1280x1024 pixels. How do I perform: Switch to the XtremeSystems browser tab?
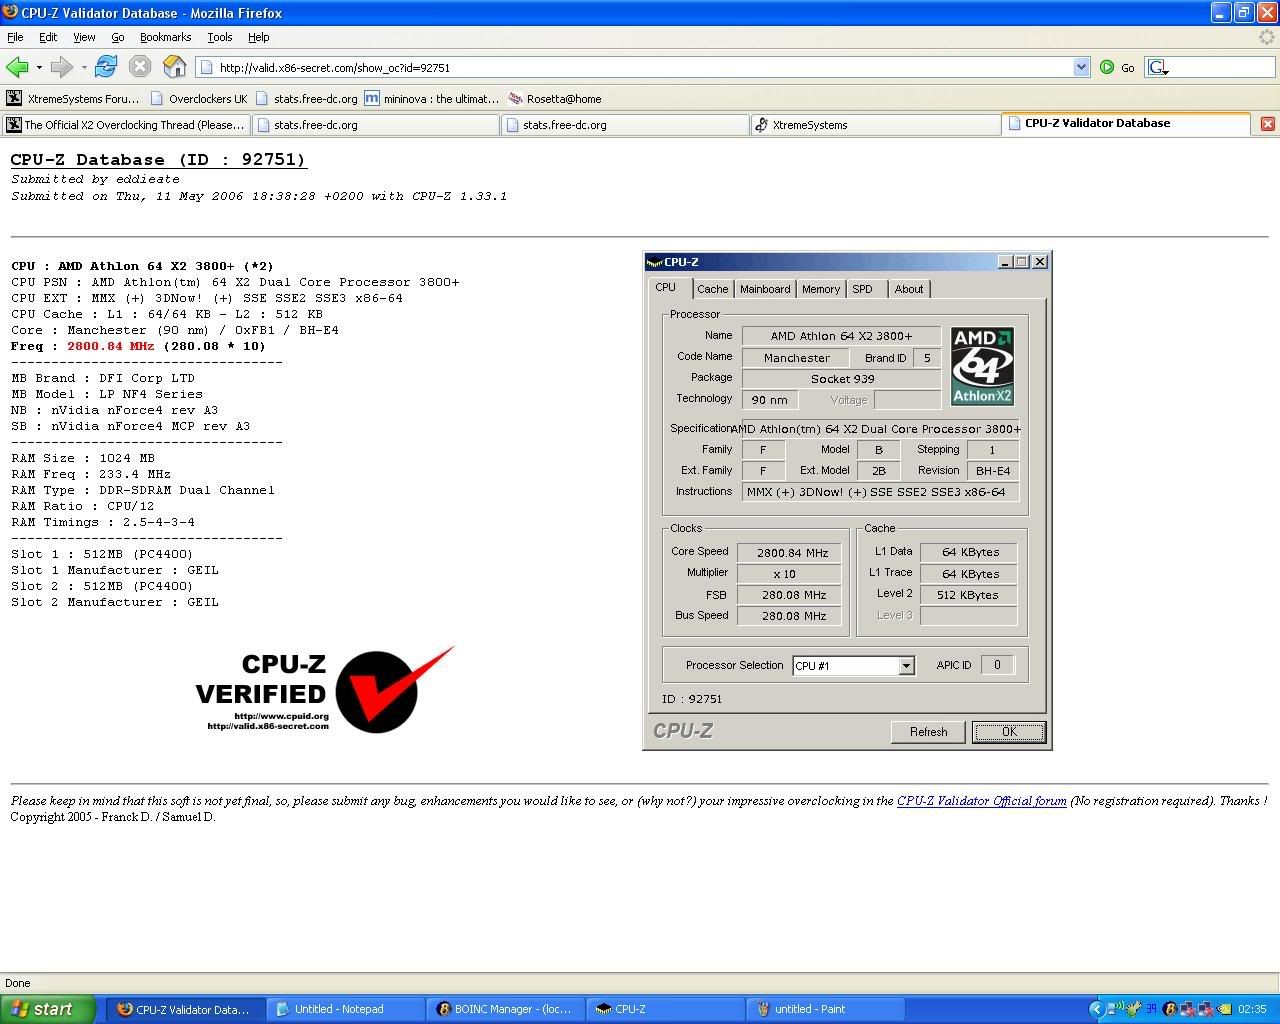[x=875, y=125]
